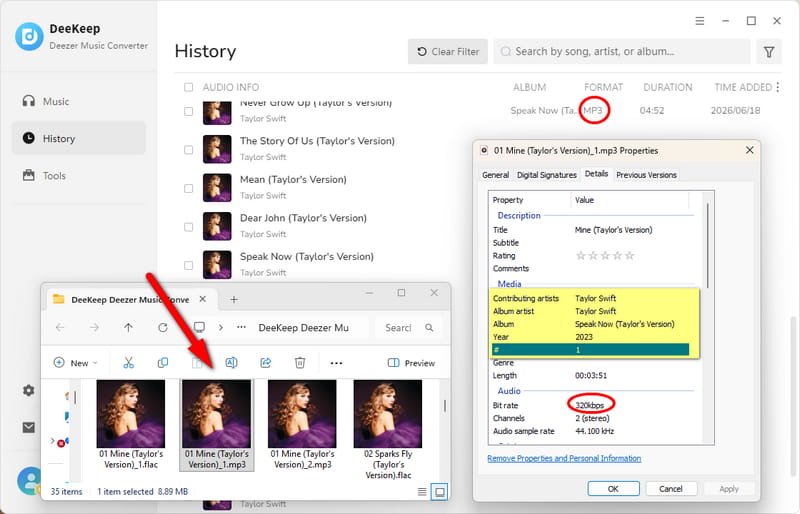This screenshot has width=800, height=514.
Task: Click the Mean (Taylor's Version) title
Action: click(x=293, y=180)
